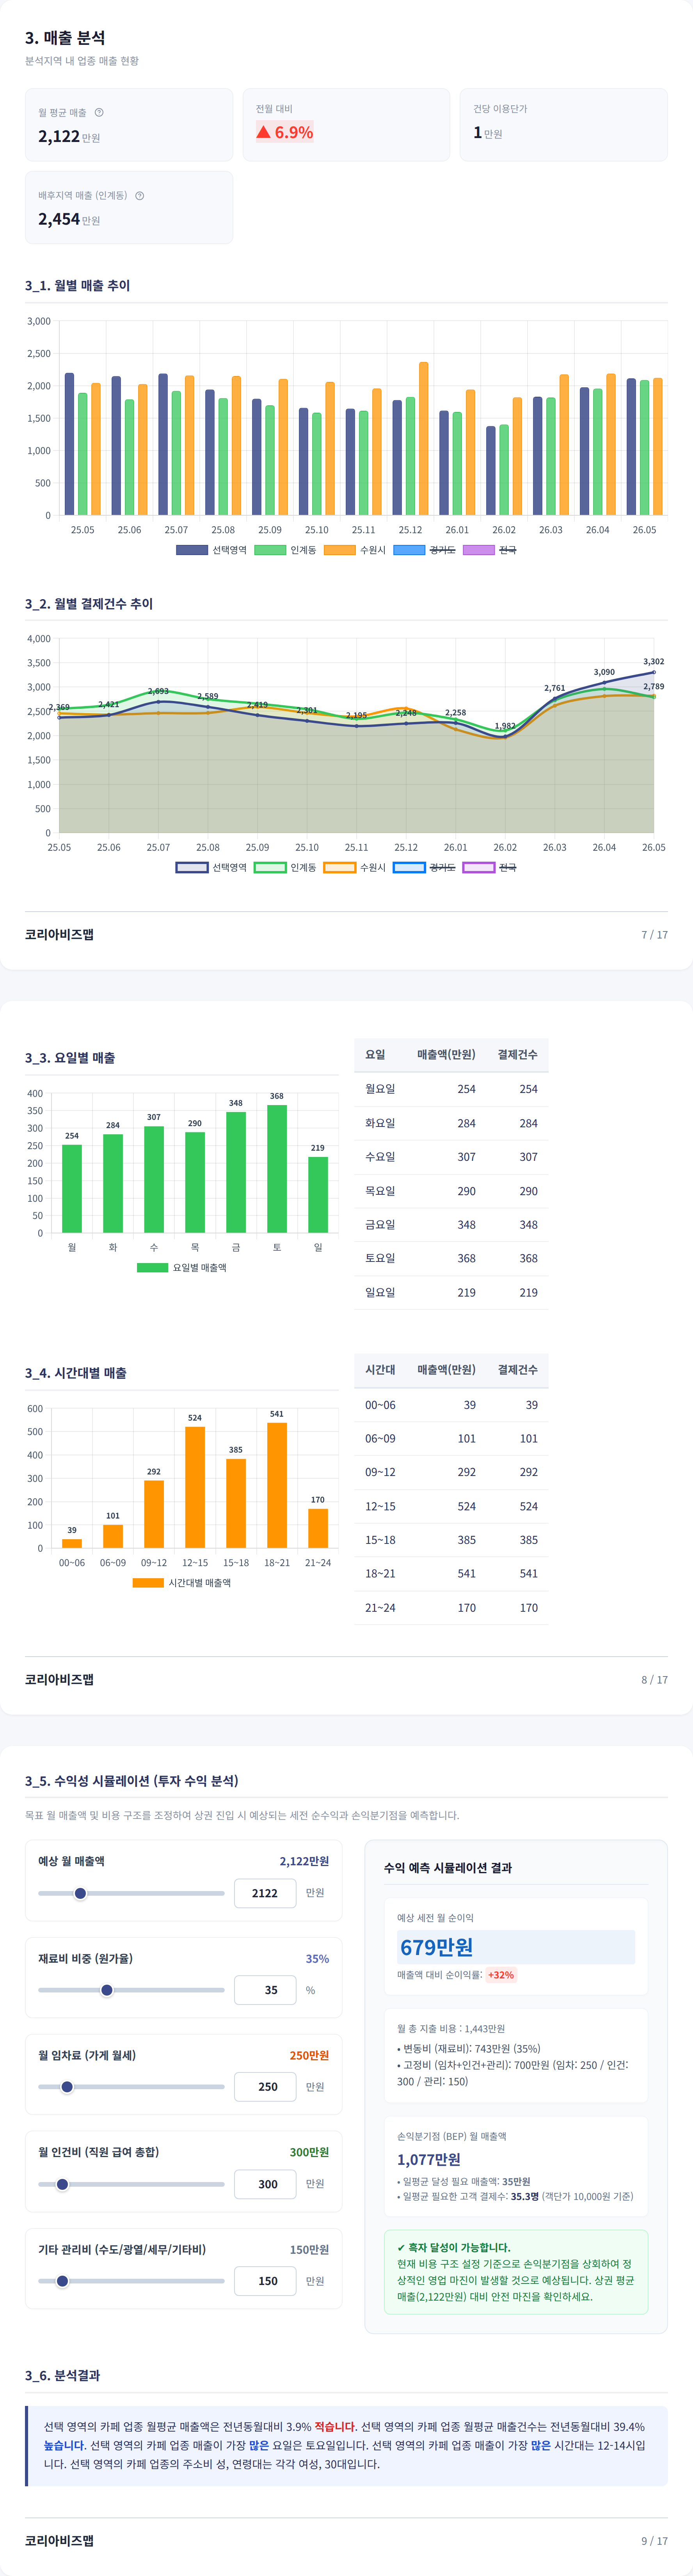The image size is (693, 2576).
Task: Toggle 선택영역 legend in 월별 결제건수 추이 chart
Action: (211, 867)
